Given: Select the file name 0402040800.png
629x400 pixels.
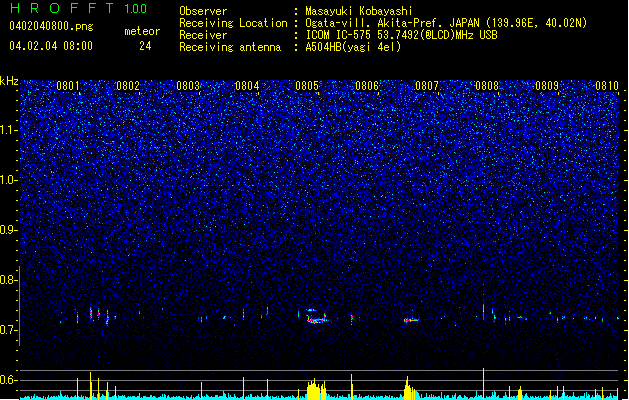Looking at the screenshot, I should 51,26.
